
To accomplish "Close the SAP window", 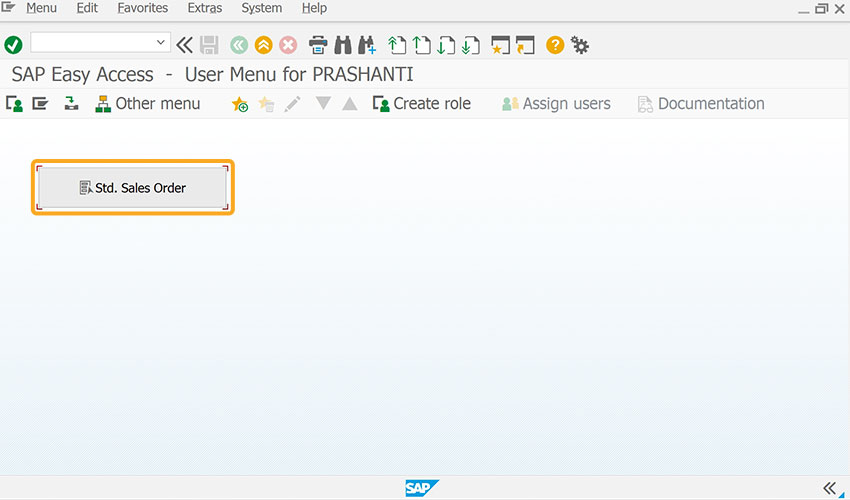I will [x=840, y=9].
